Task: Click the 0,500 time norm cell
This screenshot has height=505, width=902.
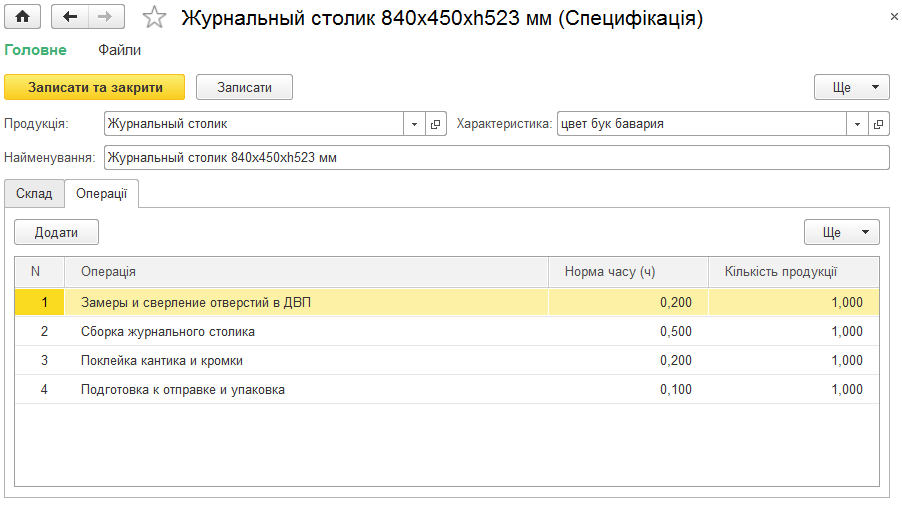Action: point(628,331)
